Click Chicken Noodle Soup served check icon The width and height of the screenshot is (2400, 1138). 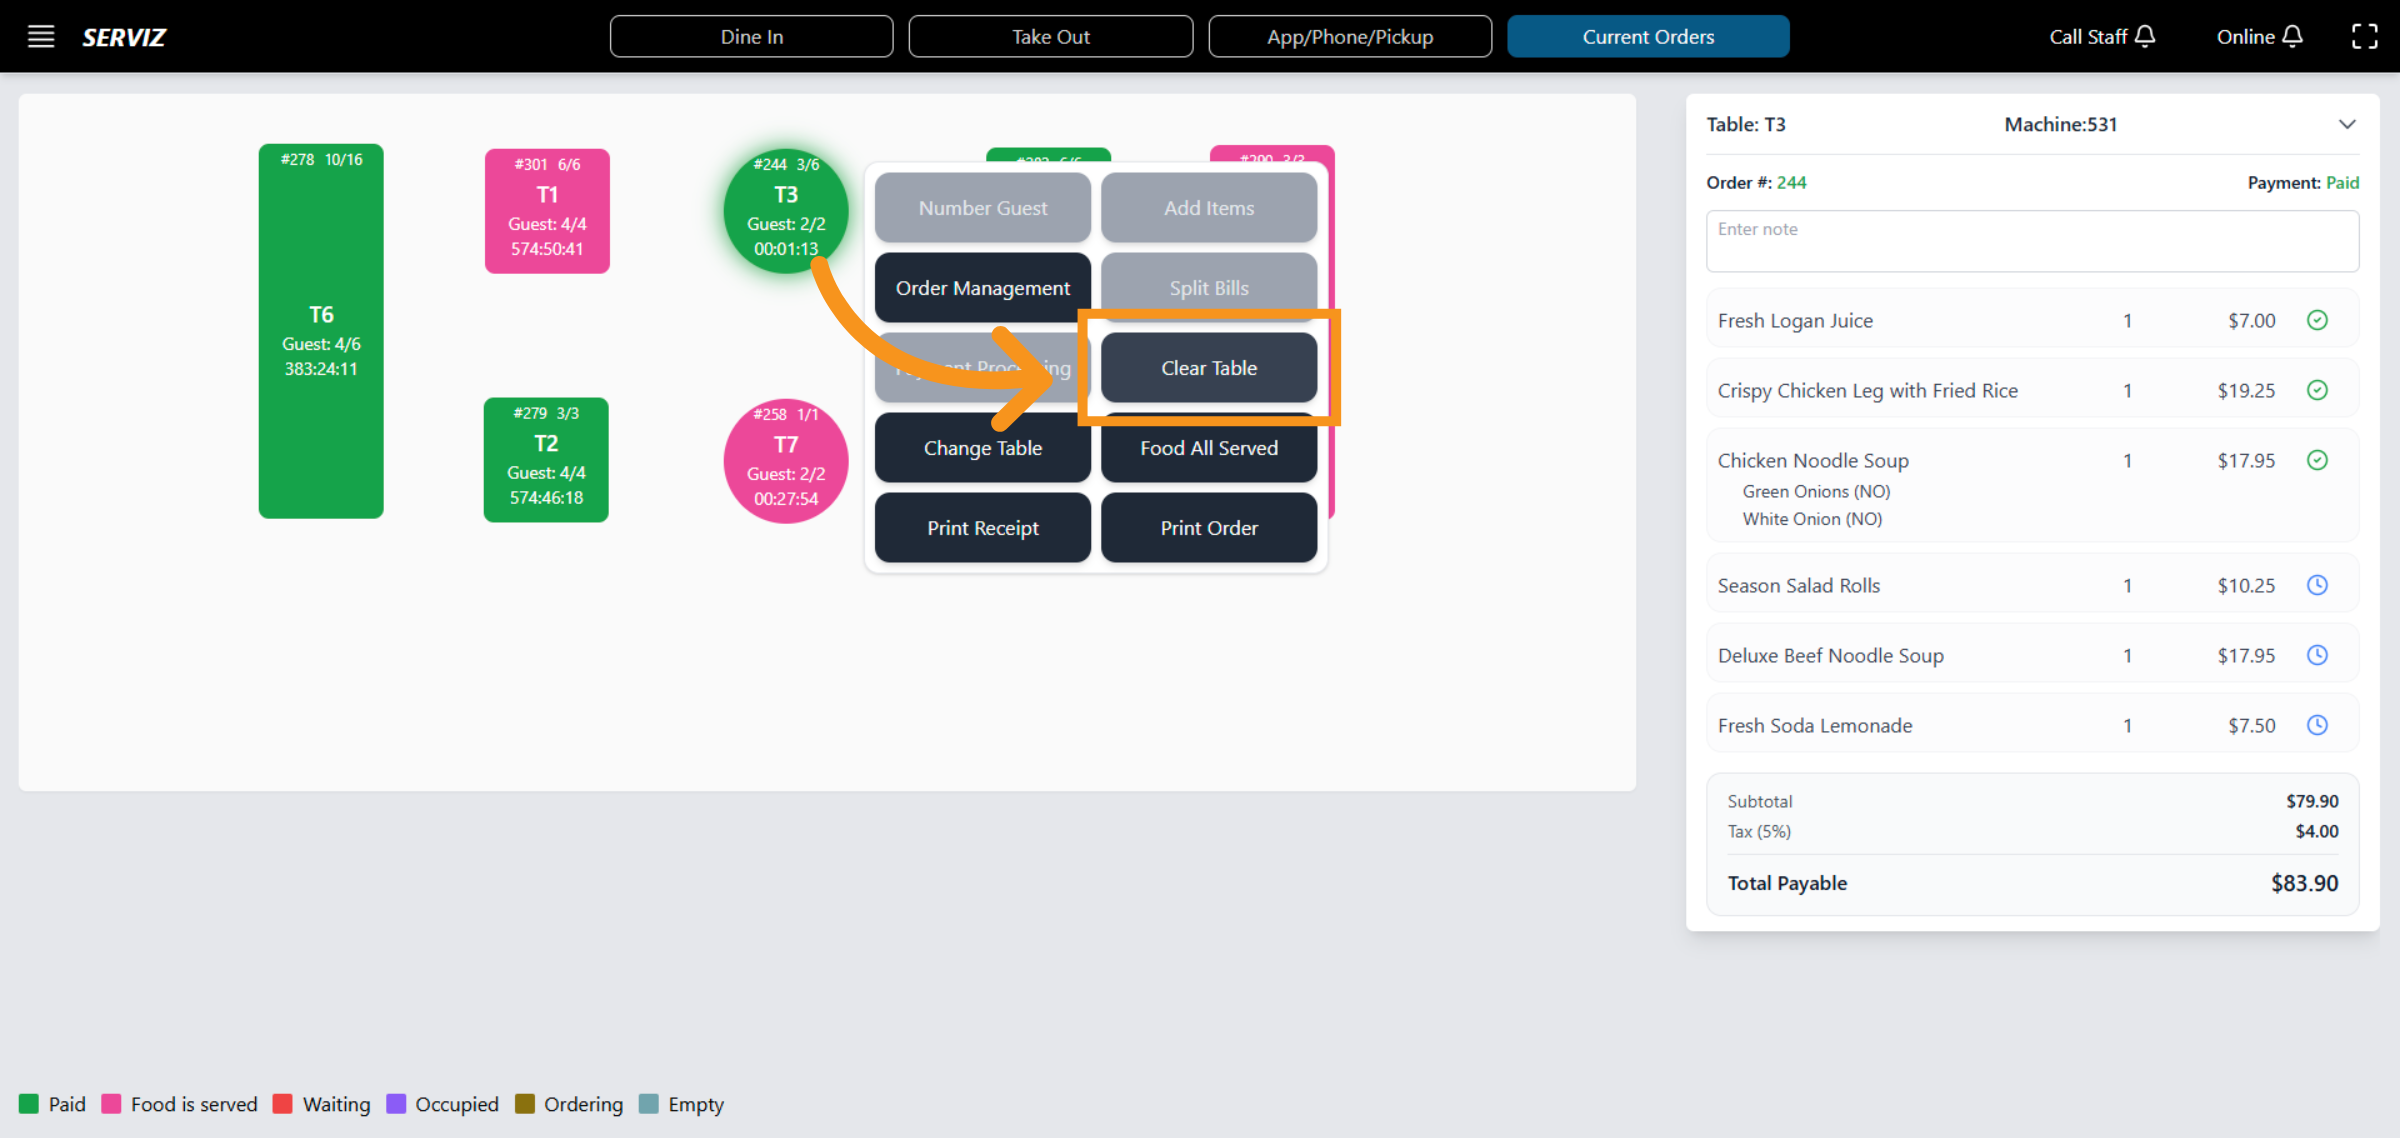[2317, 460]
